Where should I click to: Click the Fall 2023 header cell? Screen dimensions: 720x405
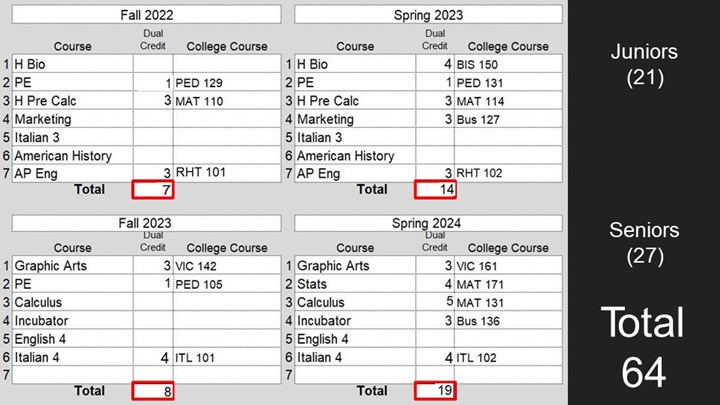[146, 223]
